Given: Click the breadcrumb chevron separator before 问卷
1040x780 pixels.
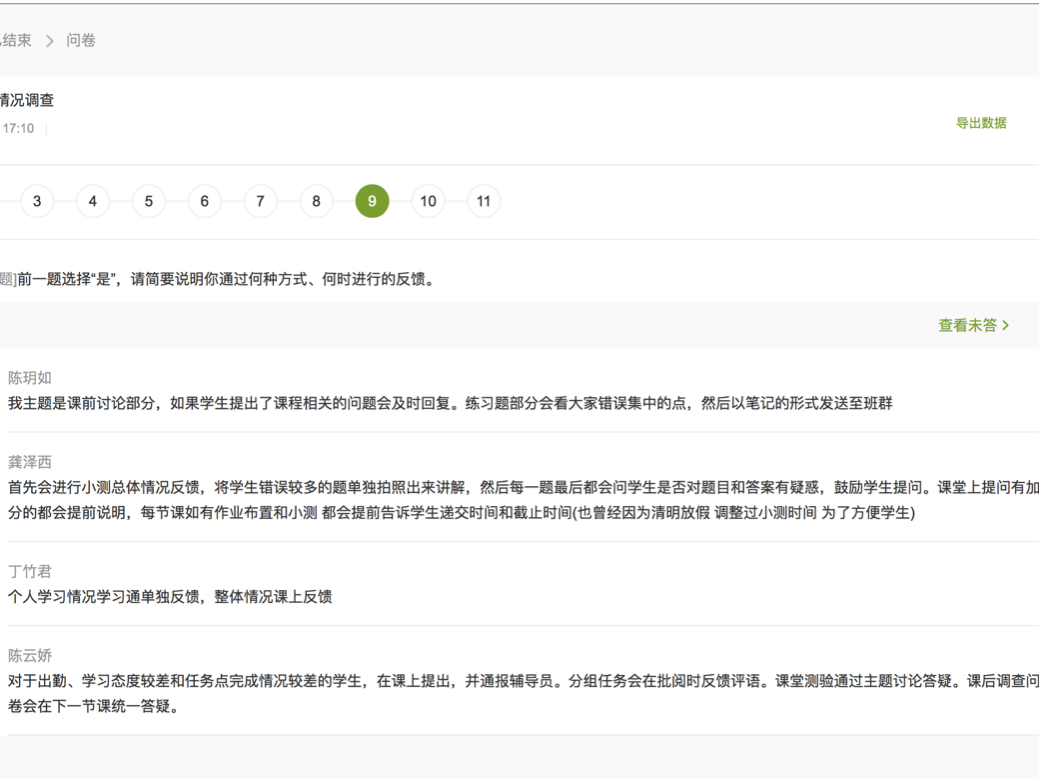Looking at the screenshot, I should (49, 41).
